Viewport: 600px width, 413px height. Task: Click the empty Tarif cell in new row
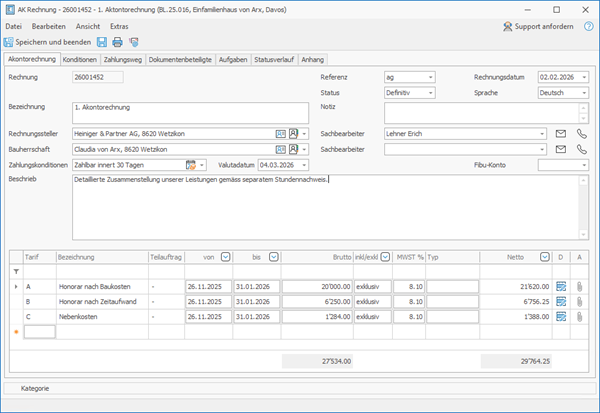(x=39, y=332)
